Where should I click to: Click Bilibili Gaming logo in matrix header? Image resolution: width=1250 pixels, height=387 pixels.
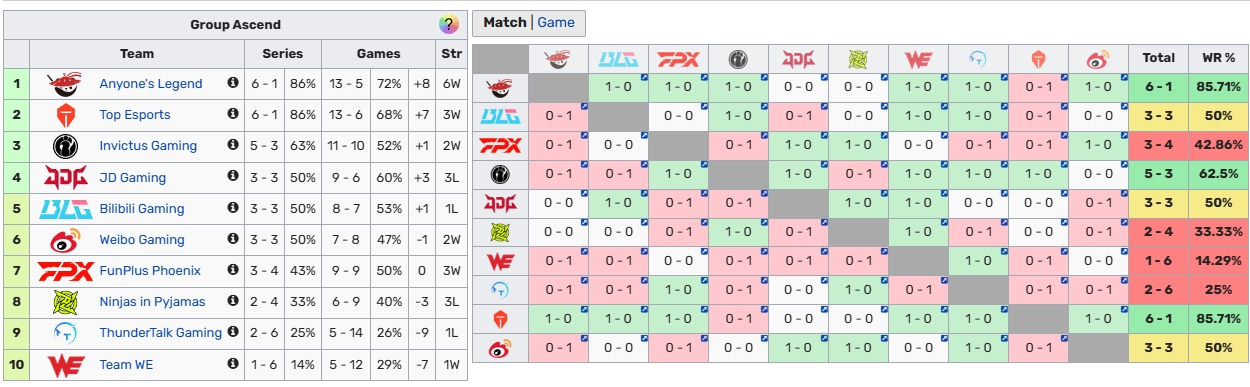coord(618,59)
